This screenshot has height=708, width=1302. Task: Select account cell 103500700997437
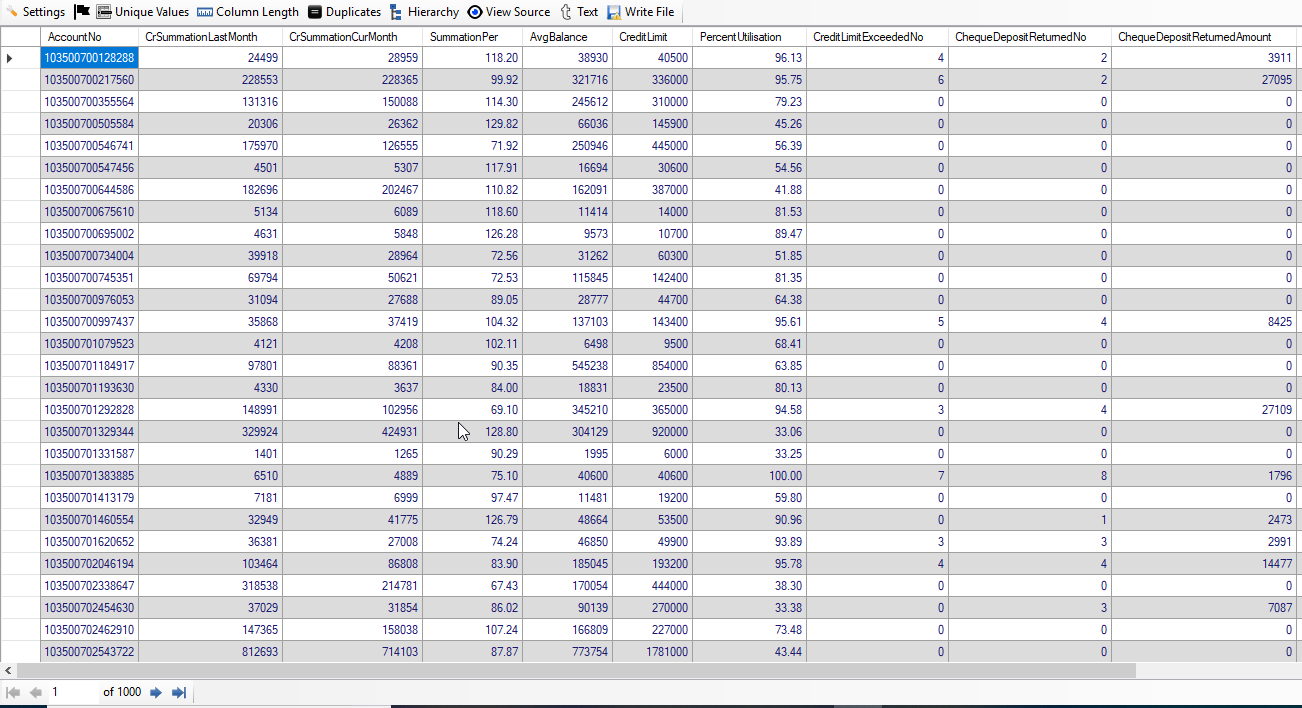(89, 322)
